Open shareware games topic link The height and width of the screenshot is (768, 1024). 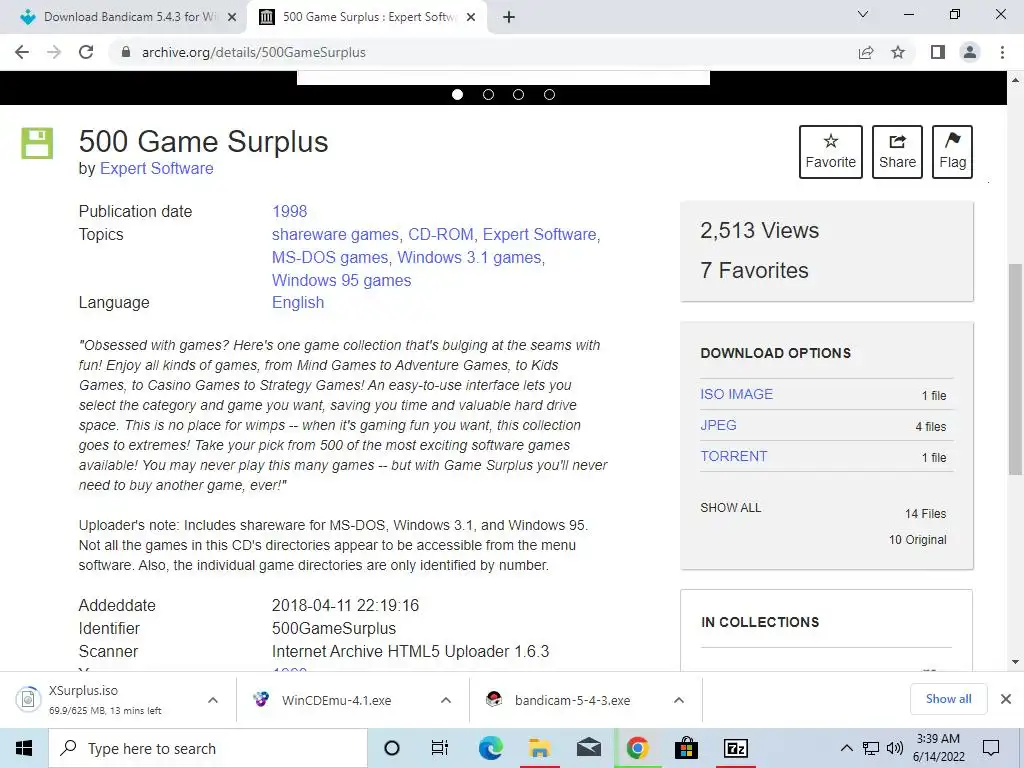(335, 234)
